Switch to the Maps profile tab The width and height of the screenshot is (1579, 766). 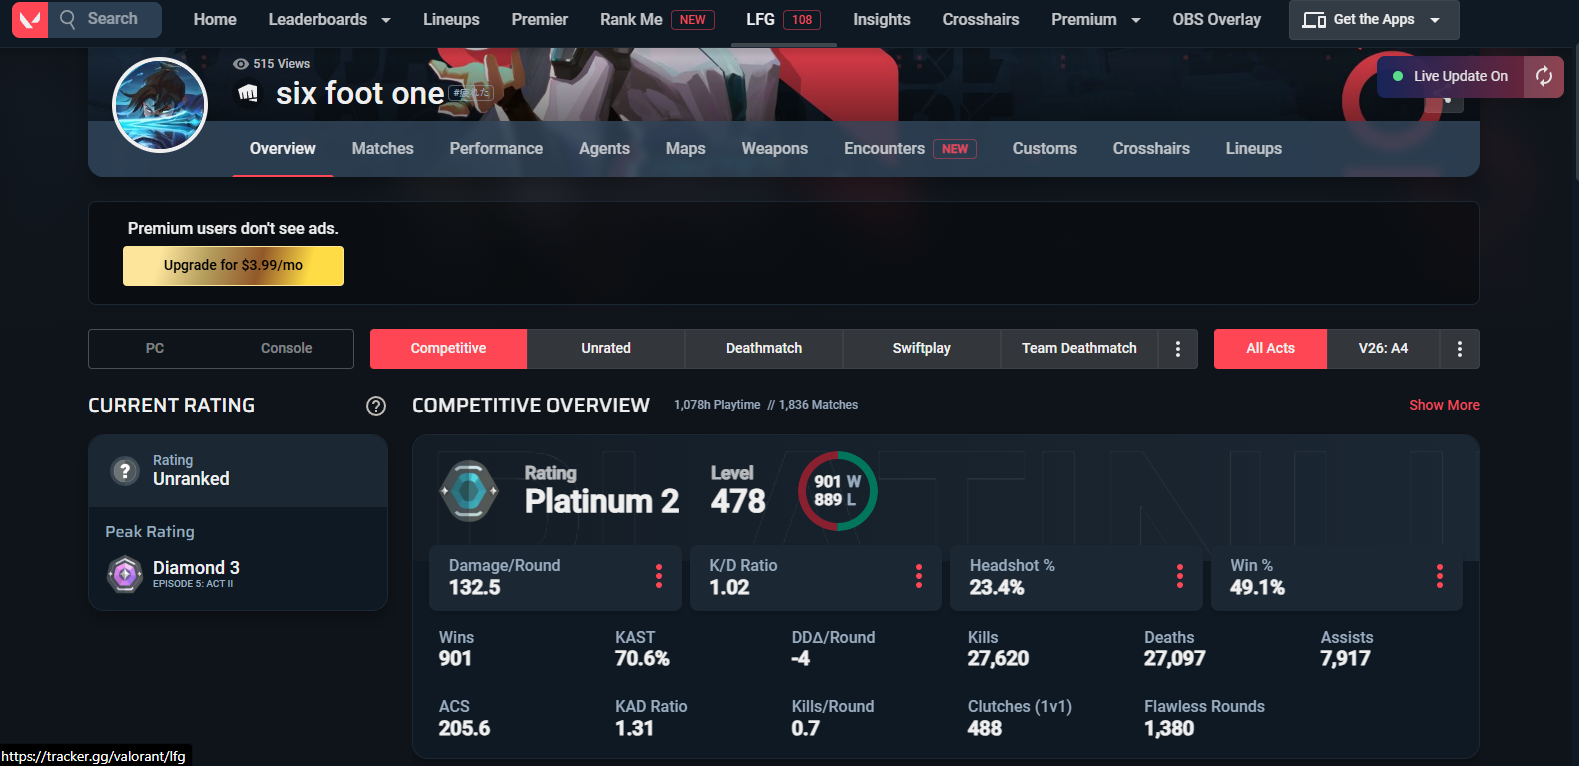pos(686,149)
